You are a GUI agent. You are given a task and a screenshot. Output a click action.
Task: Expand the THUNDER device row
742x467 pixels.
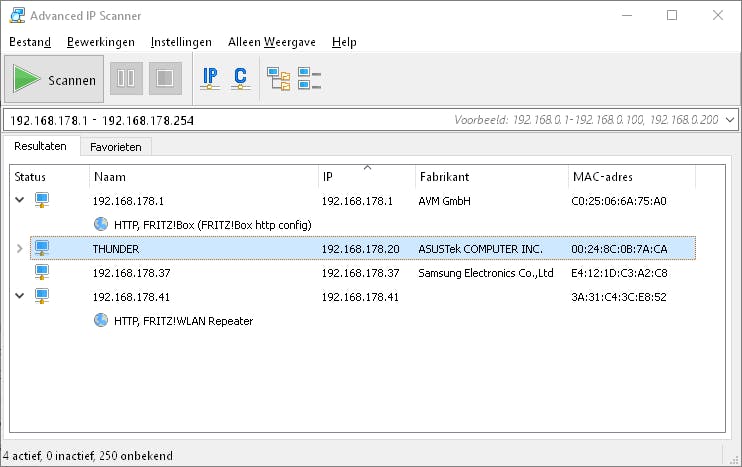(x=19, y=248)
